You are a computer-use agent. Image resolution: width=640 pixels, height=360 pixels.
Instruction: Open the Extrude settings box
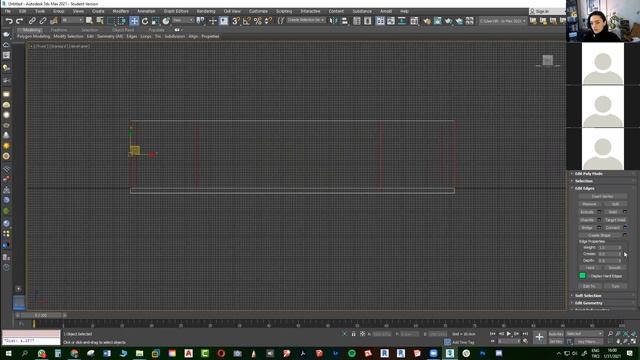[x=599, y=212]
